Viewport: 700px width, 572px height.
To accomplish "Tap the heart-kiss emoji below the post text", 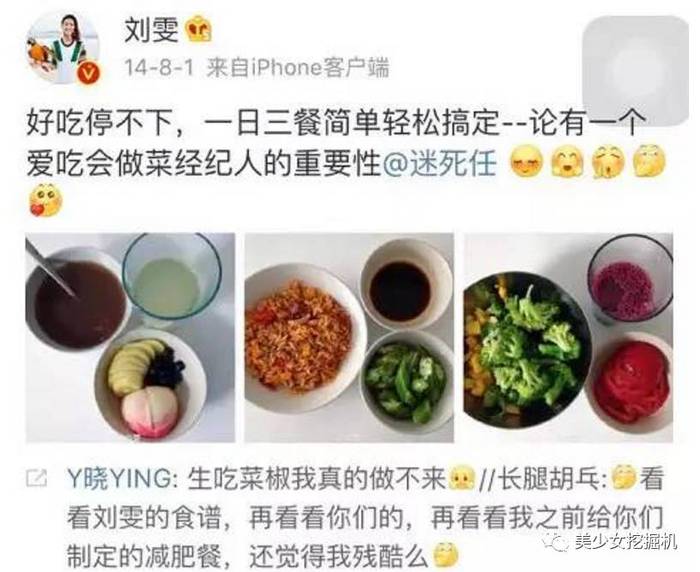I will coord(45,200).
